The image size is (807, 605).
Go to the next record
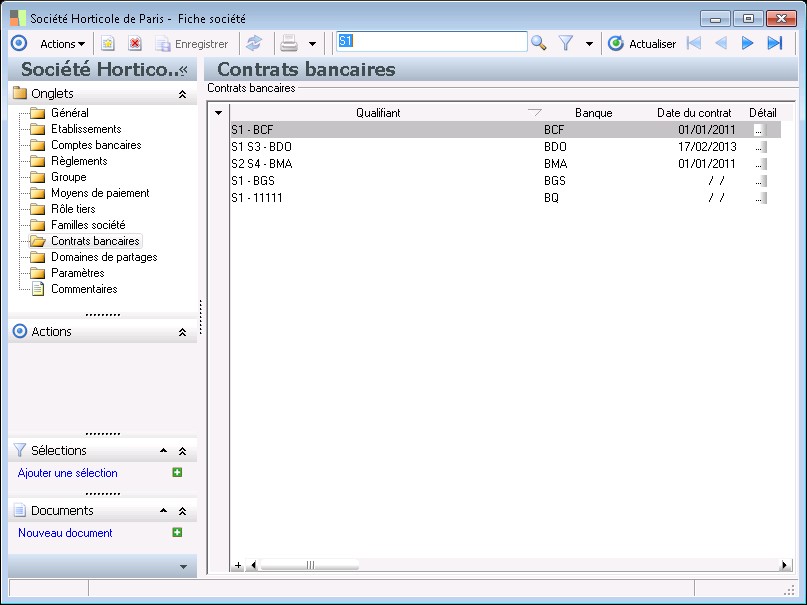[x=747, y=43]
